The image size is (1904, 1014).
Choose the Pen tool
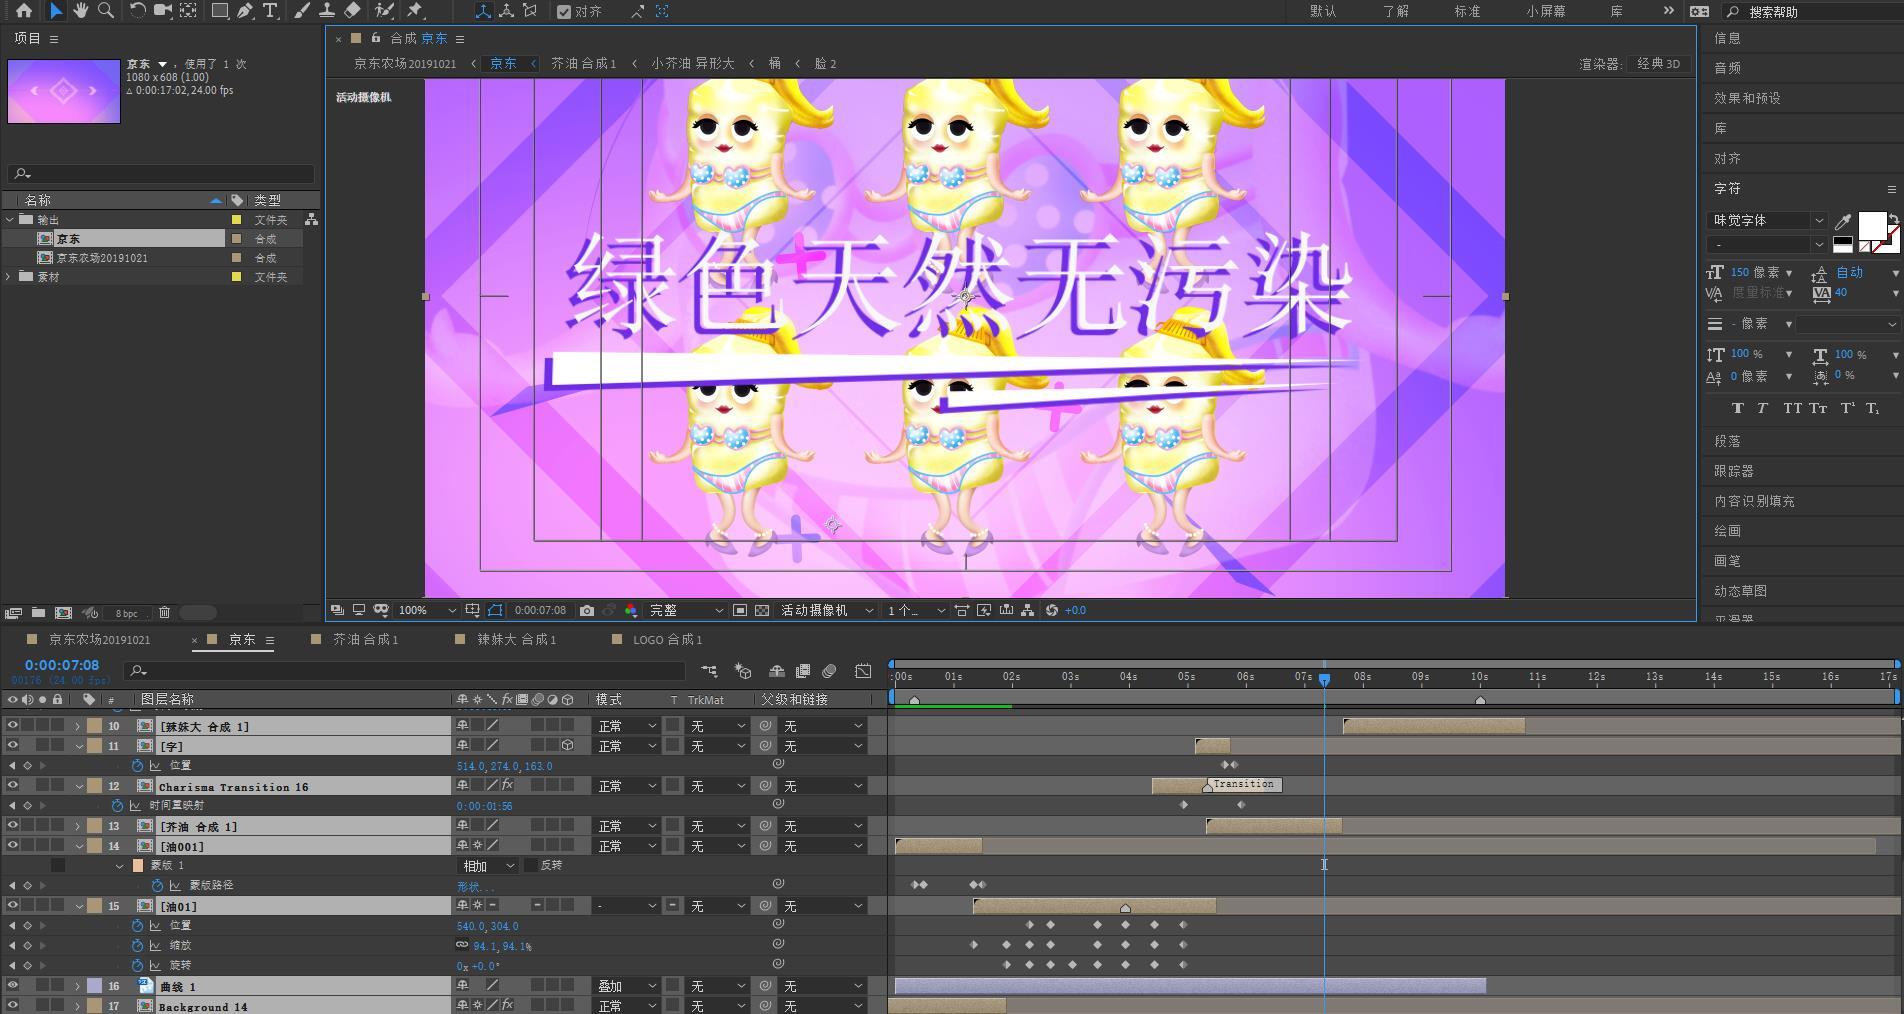244,11
